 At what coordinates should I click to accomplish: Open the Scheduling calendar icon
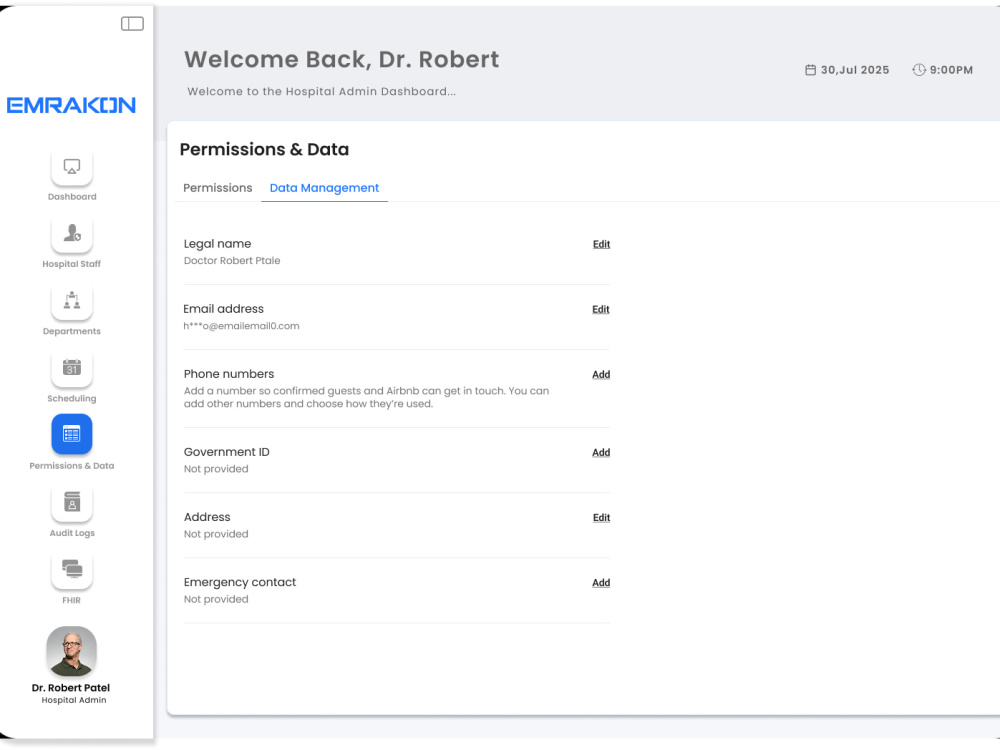pos(71,368)
